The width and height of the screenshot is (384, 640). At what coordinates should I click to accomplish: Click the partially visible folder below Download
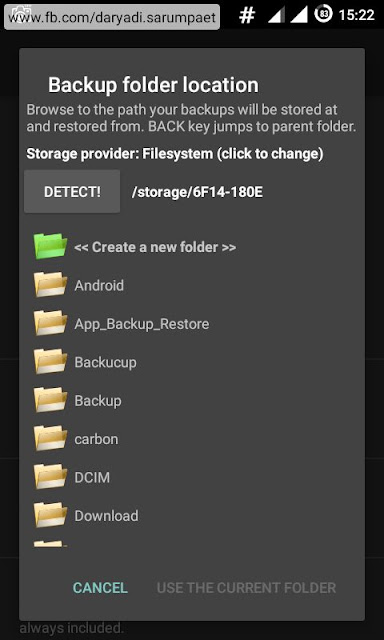pyautogui.click(x=50, y=544)
